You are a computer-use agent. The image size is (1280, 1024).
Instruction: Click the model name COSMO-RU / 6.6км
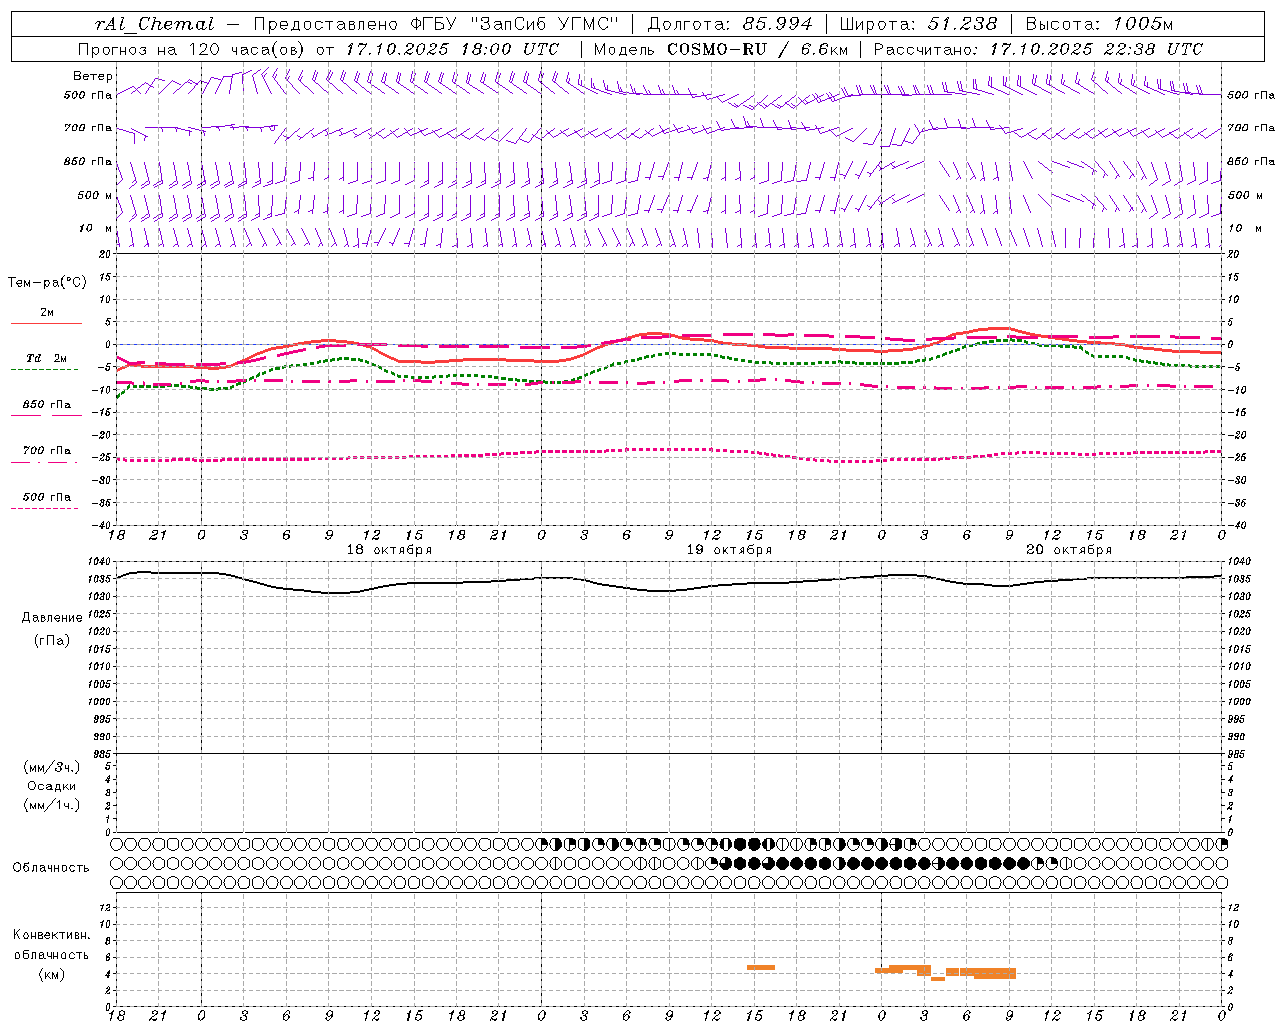click(x=758, y=49)
